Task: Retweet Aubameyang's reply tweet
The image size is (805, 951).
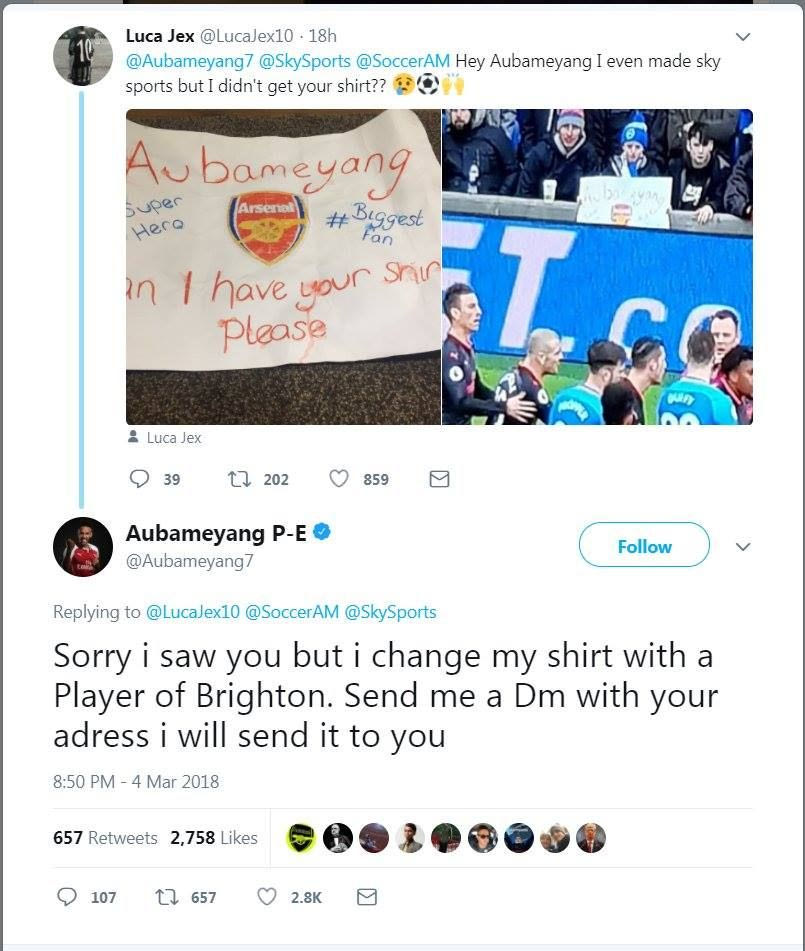Action: [x=167, y=897]
